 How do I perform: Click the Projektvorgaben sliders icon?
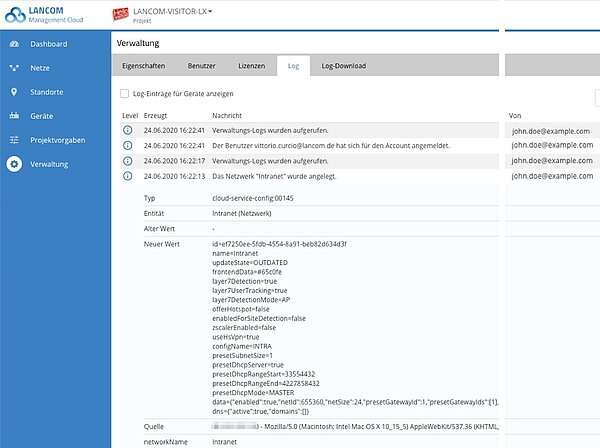point(14,140)
